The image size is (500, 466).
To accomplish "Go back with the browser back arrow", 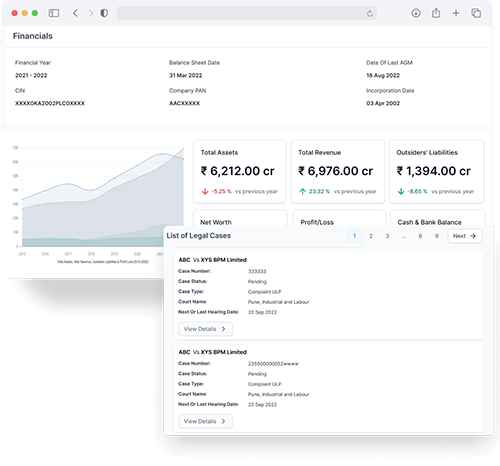I will (75, 13).
